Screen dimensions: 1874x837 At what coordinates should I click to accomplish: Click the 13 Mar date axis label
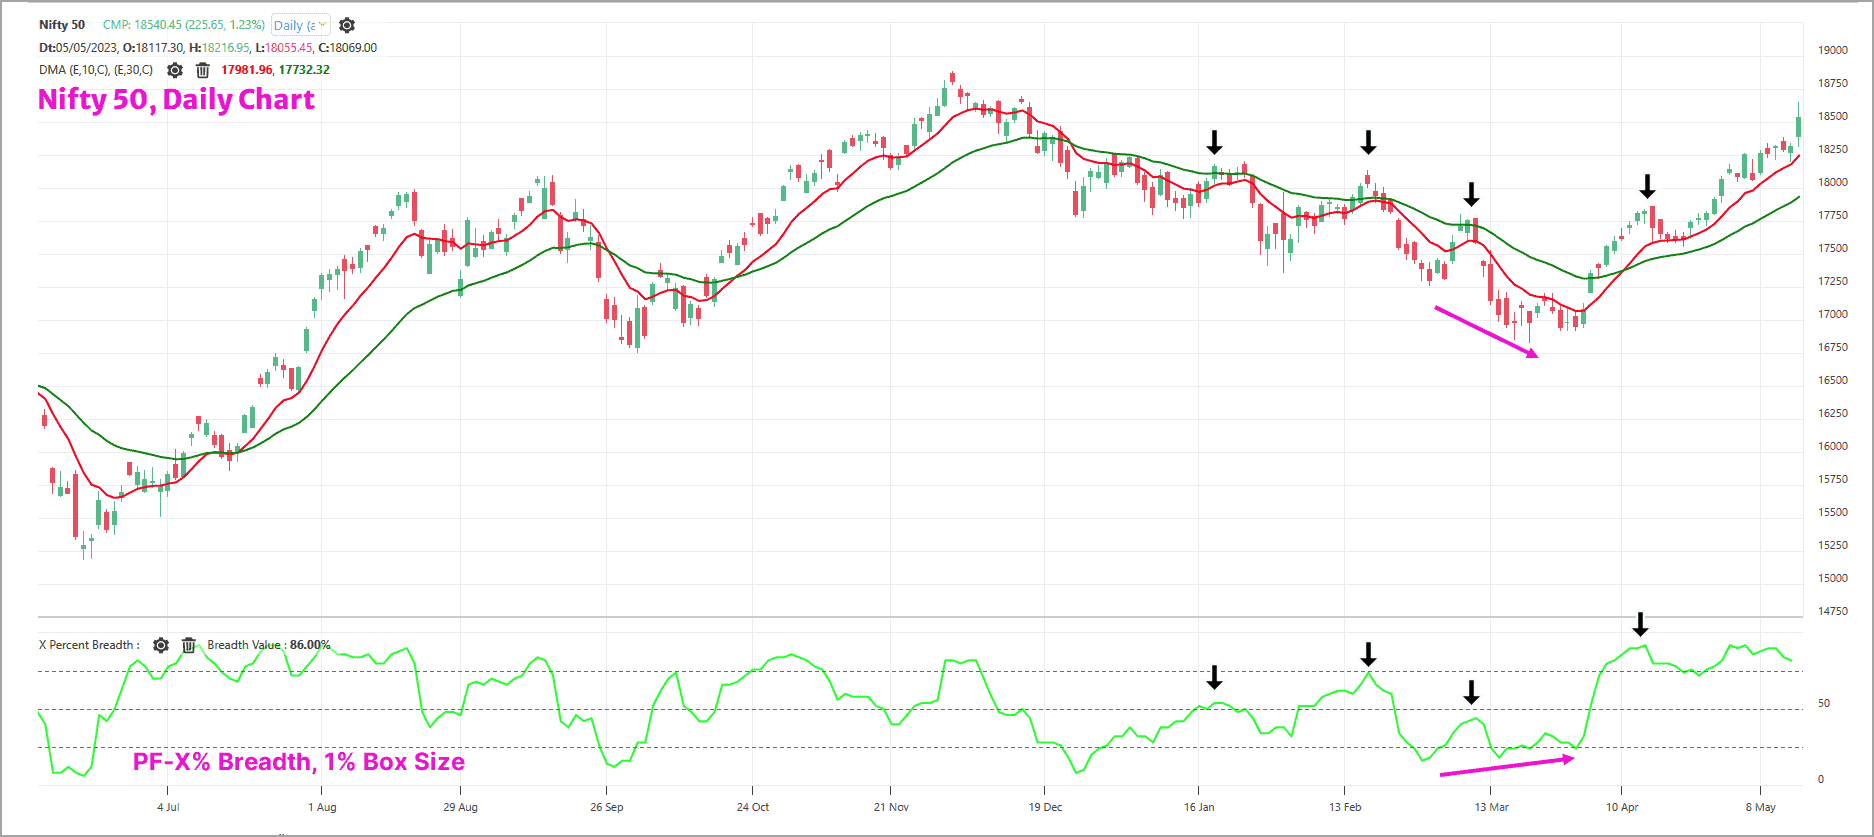1491,807
